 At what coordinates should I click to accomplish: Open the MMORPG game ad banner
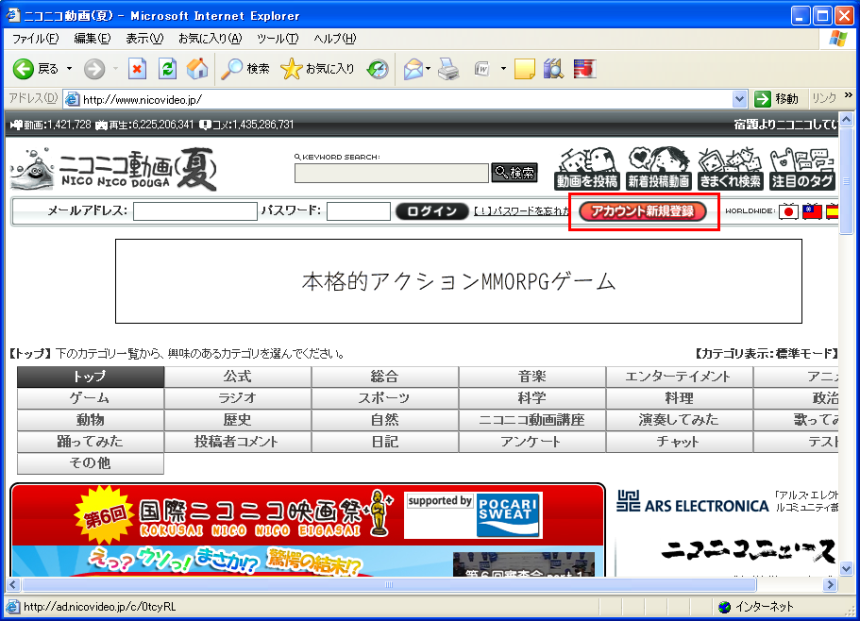pyautogui.click(x=459, y=281)
